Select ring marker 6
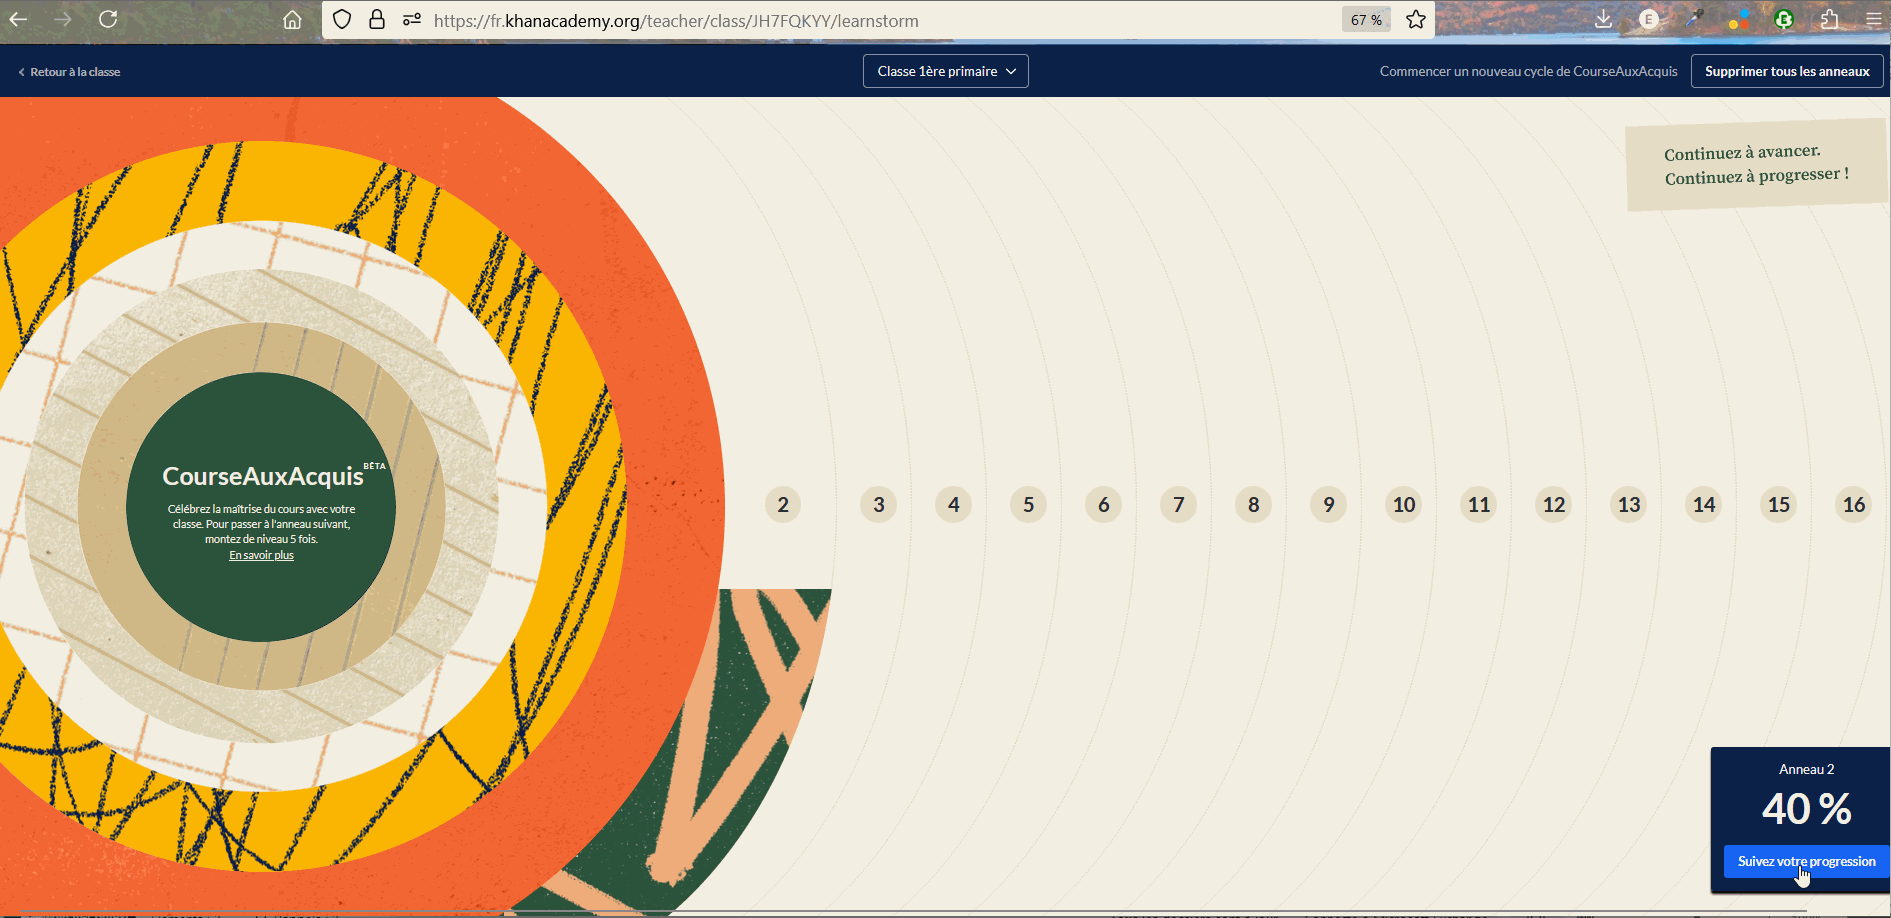 click(1104, 505)
